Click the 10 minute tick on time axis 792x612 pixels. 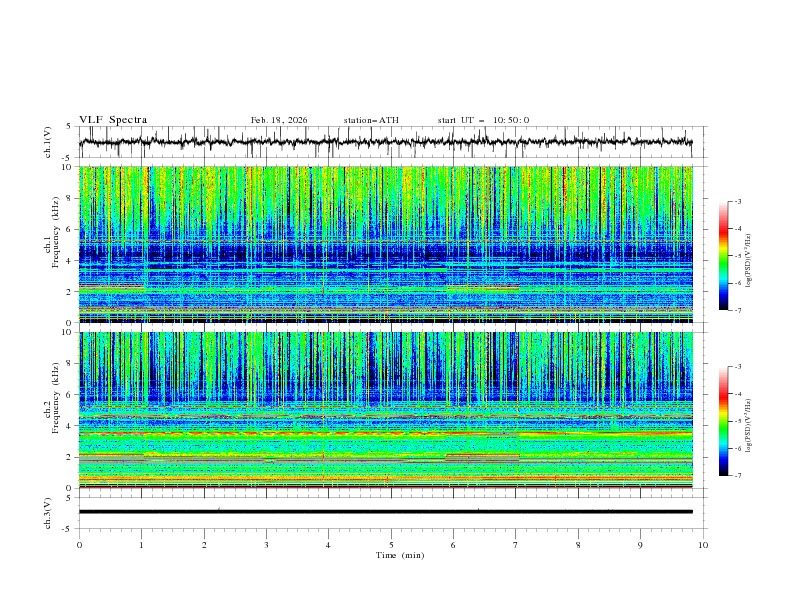pyautogui.click(x=703, y=545)
